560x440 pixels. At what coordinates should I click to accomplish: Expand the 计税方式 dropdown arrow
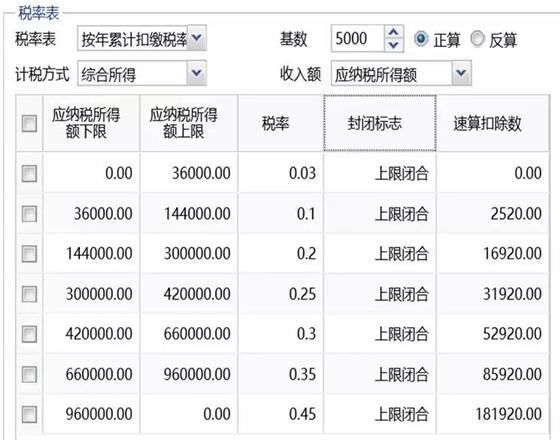coord(197,73)
